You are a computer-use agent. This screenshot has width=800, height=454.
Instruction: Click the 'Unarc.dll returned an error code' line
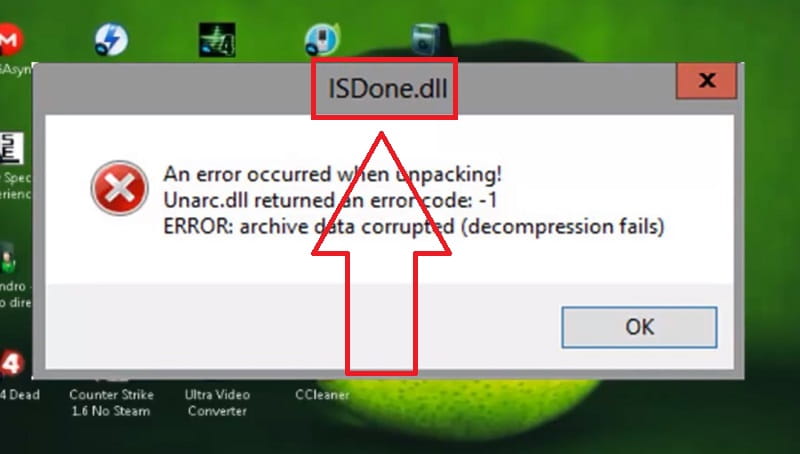(330, 200)
